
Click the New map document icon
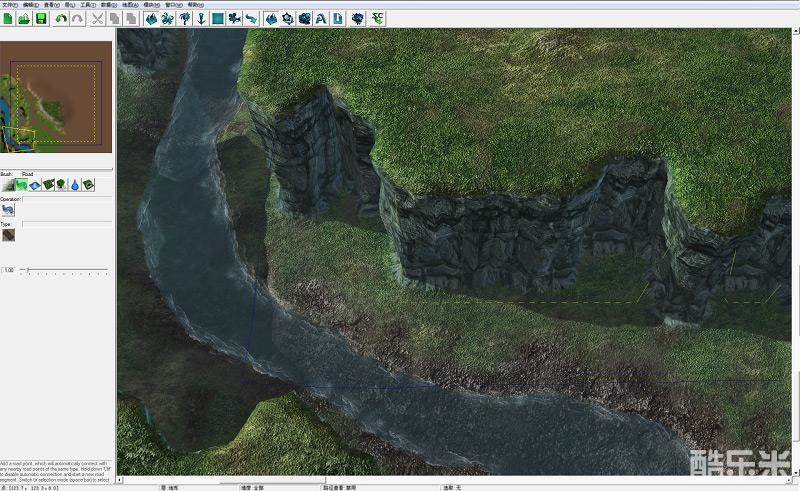click(x=8, y=18)
